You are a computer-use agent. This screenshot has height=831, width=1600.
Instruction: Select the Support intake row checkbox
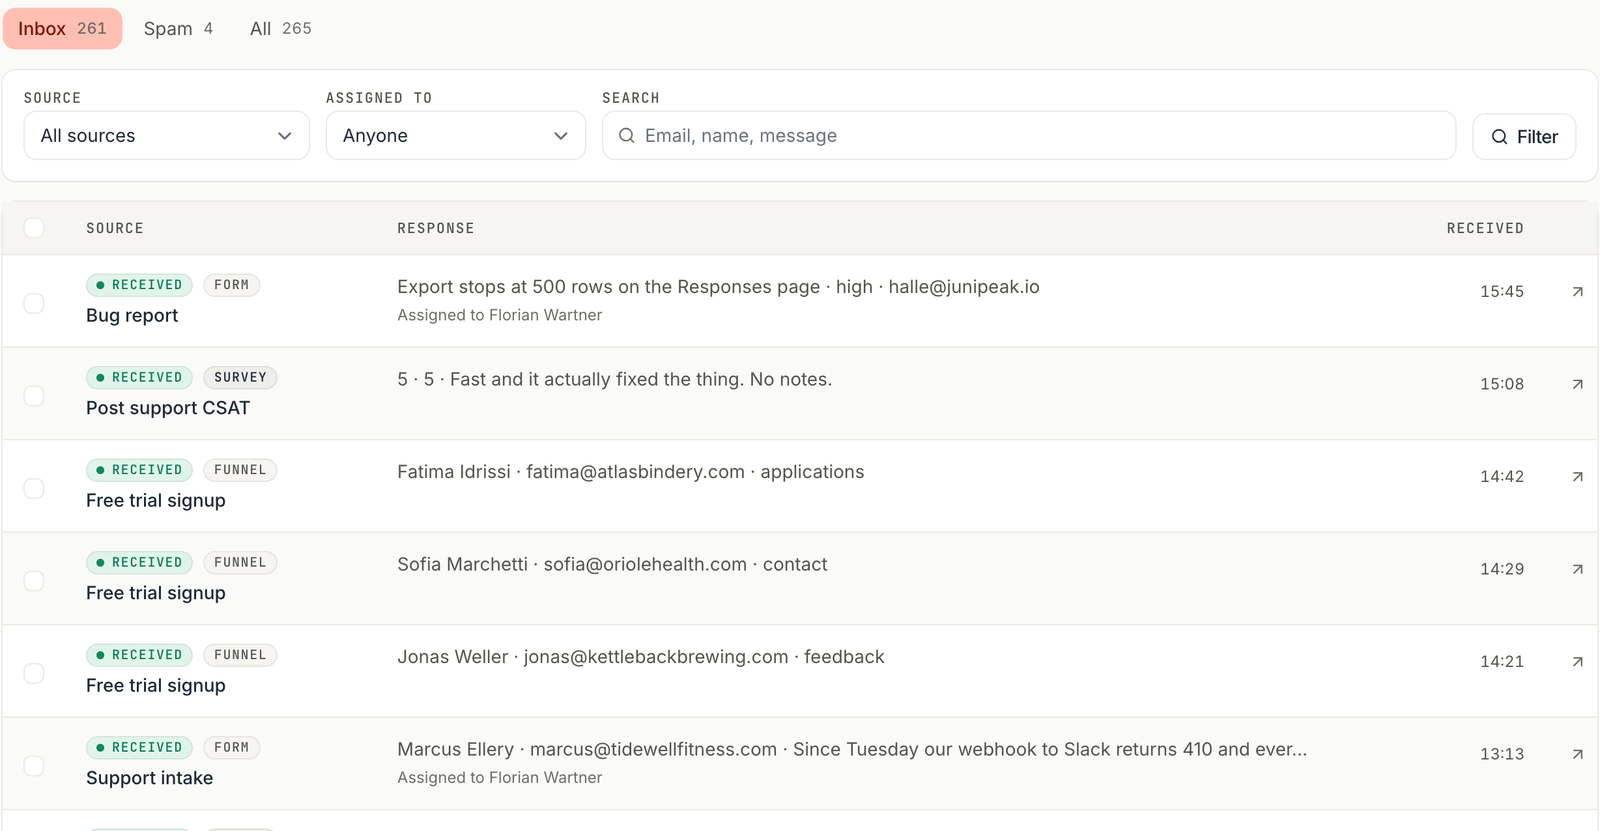coord(34,766)
